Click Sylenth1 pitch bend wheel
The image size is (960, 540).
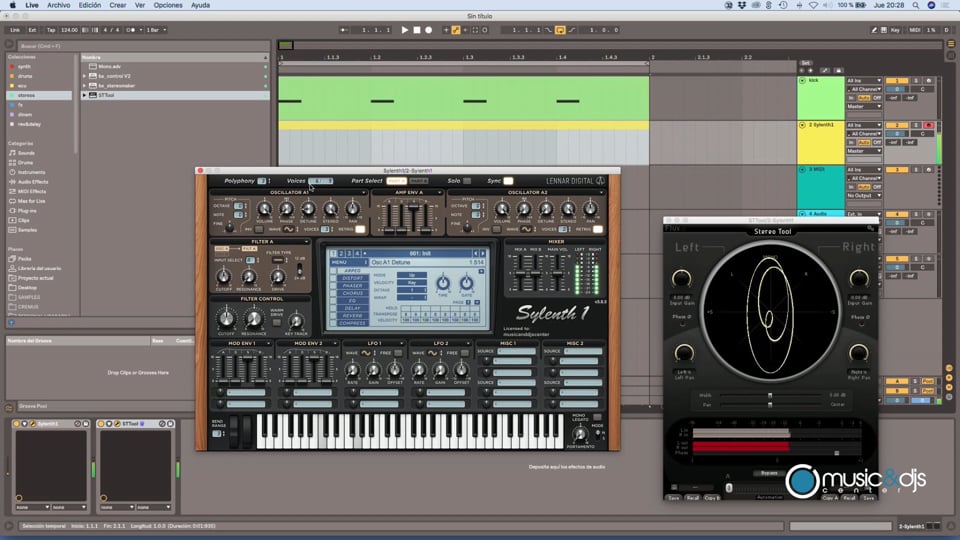coord(233,430)
